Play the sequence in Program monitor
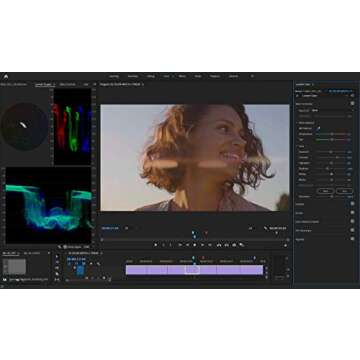This screenshot has width=360, height=360. (195, 245)
